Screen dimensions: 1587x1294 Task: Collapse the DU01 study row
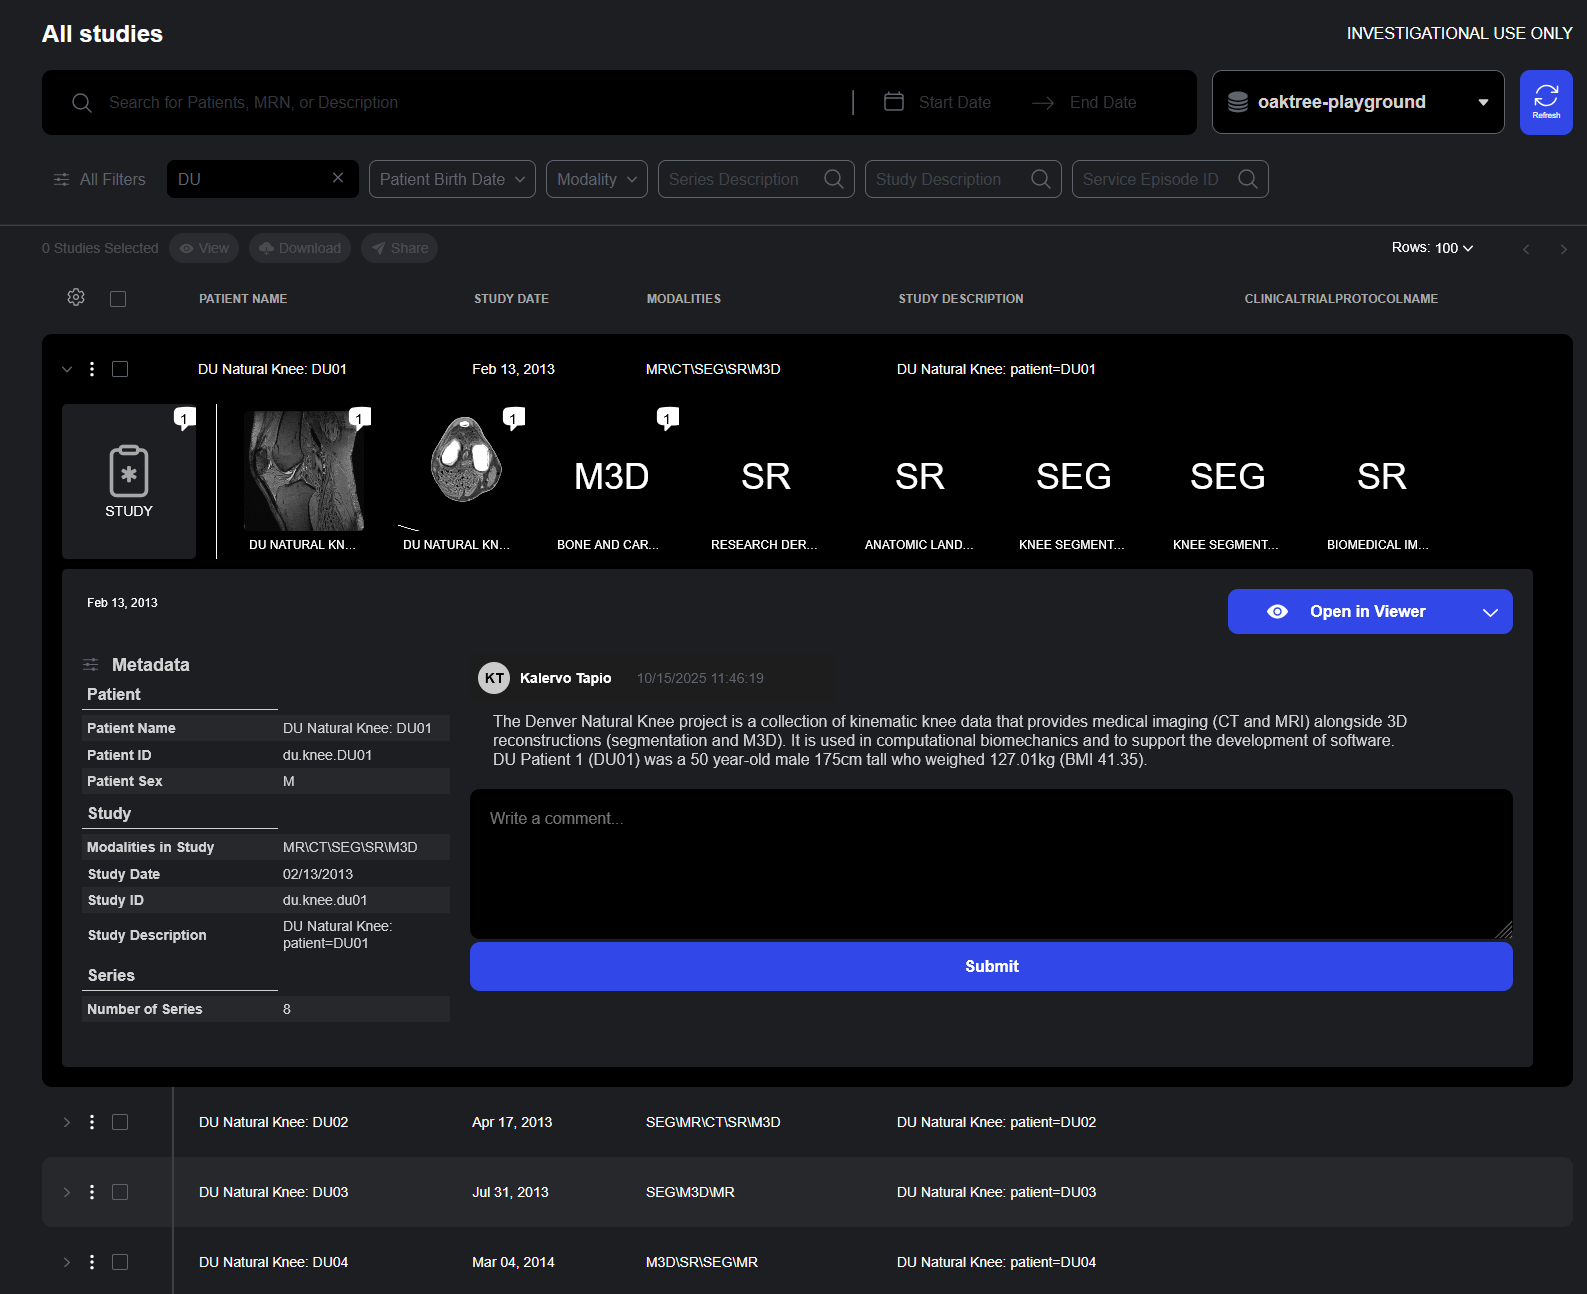coord(67,369)
